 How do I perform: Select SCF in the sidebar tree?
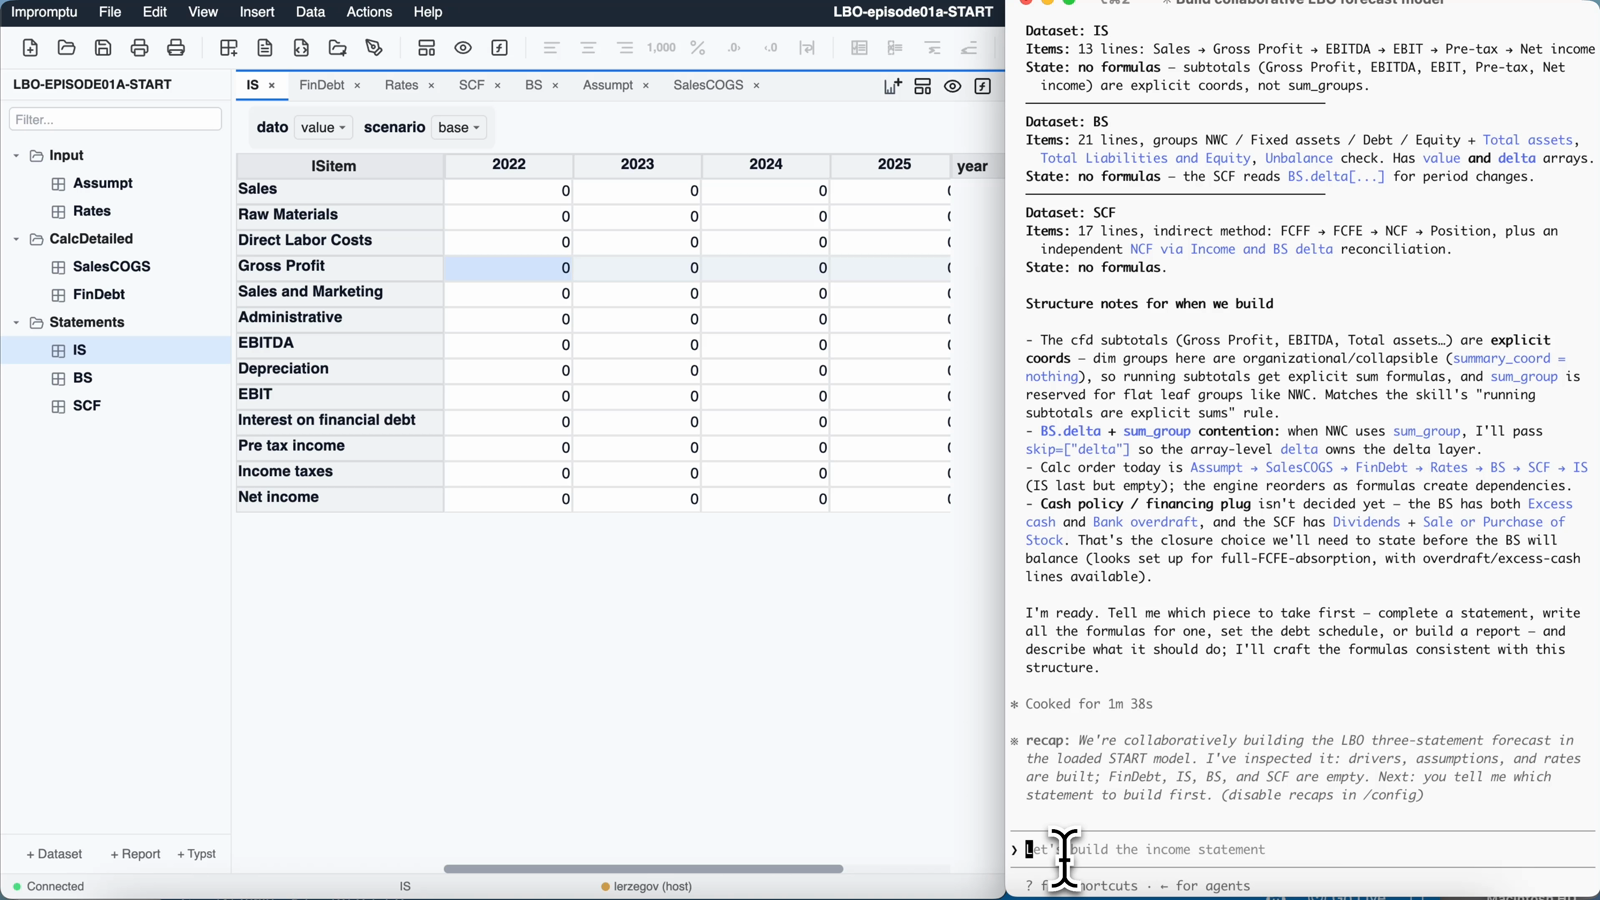(x=87, y=406)
